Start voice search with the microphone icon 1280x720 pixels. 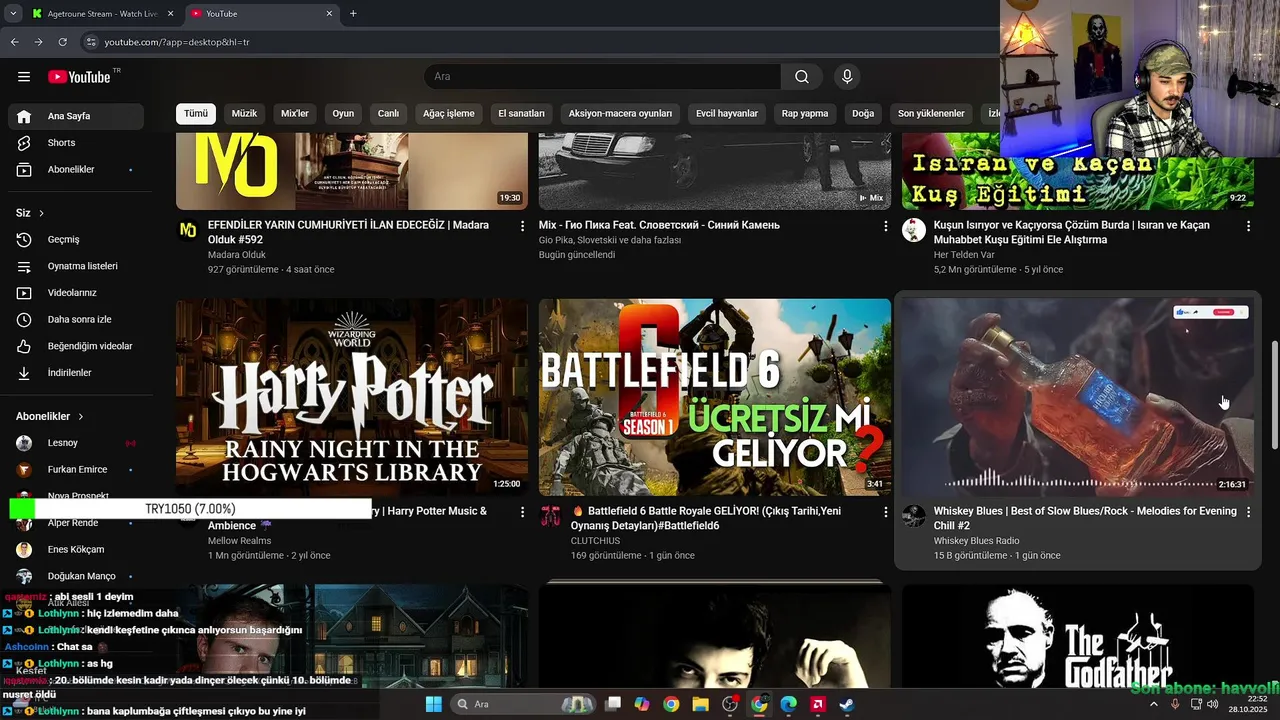point(847,77)
